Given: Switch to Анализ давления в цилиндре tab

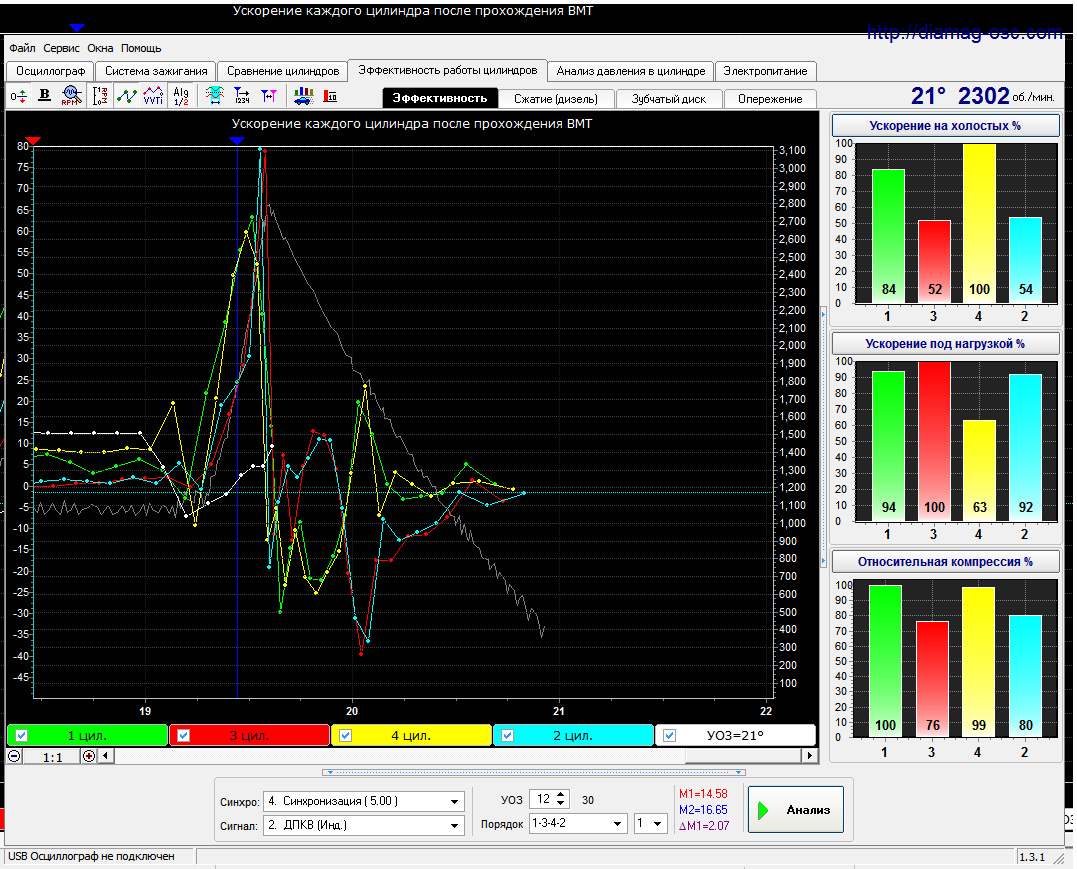Looking at the screenshot, I should [631, 71].
